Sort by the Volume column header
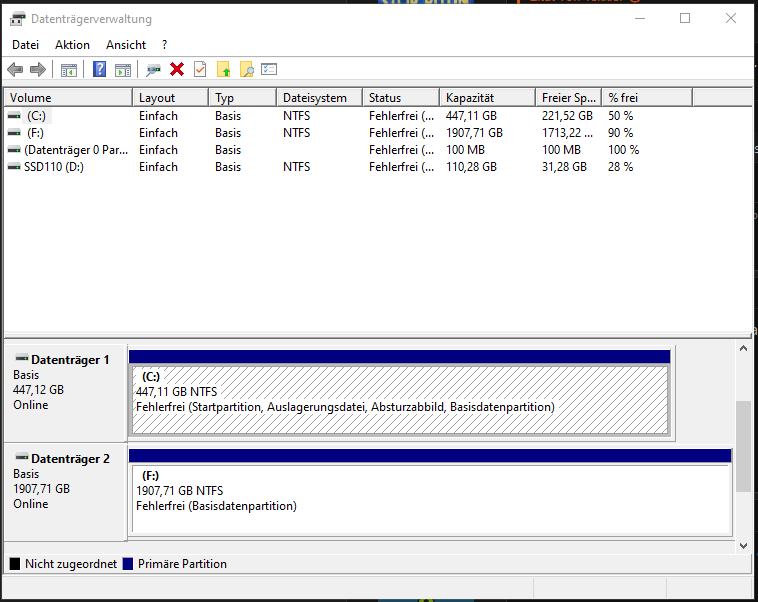Viewport: 758px width, 602px height. pyautogui.click(x=68, y=98)
